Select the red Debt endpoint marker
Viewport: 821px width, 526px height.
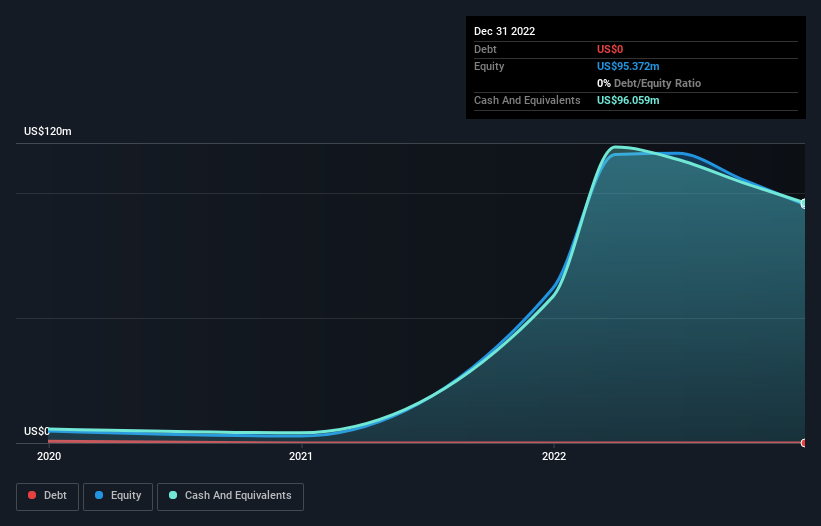click(804, 443)
